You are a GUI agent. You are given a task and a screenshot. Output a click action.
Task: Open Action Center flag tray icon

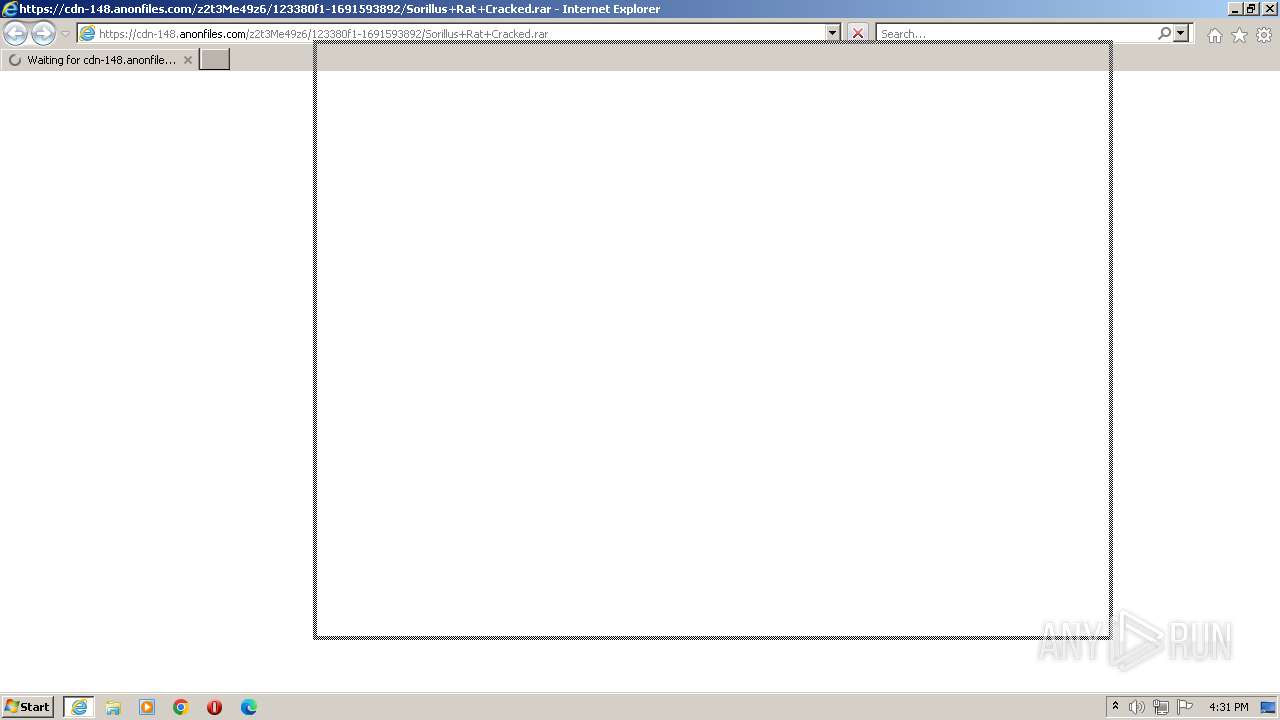coord(1185,707)
